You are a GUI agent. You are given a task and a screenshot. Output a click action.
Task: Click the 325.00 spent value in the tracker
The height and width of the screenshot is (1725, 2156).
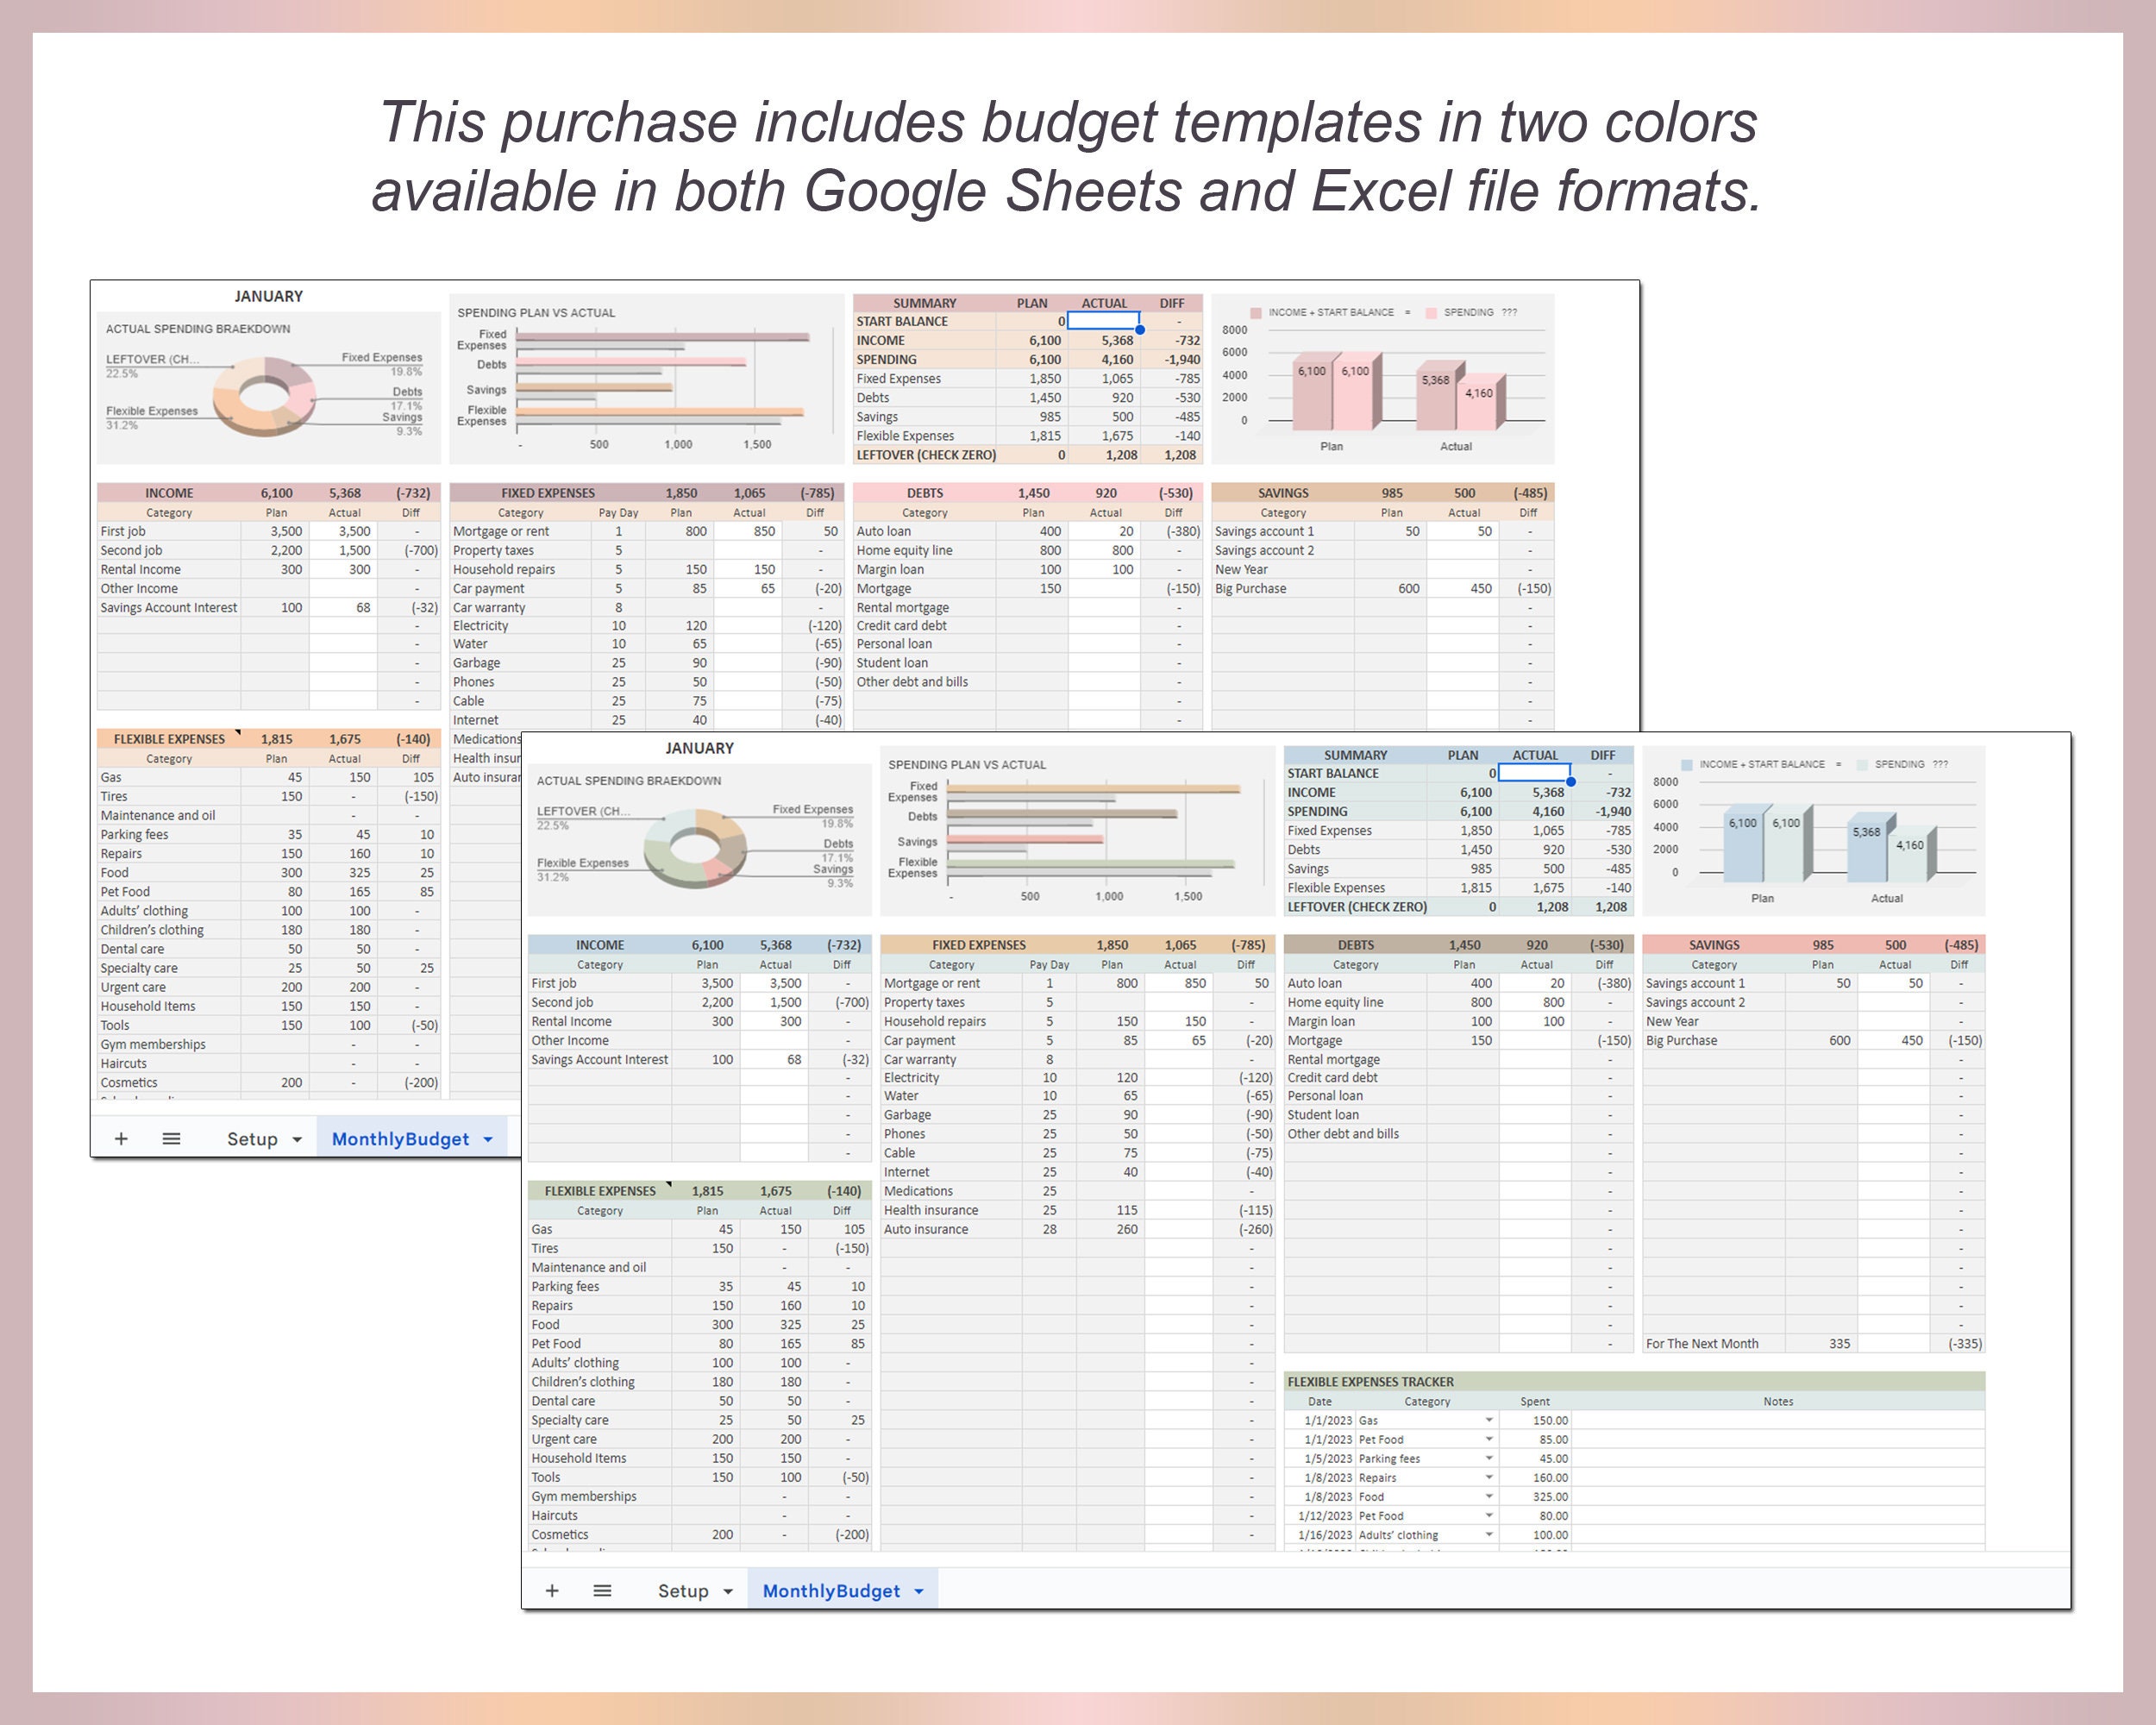click(x=1550, y=1497)
